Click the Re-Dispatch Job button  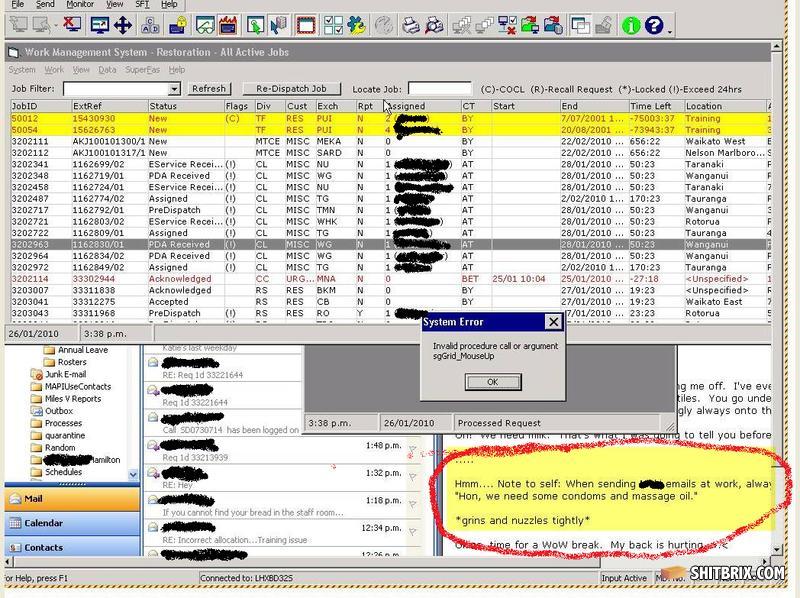(291, 89)
